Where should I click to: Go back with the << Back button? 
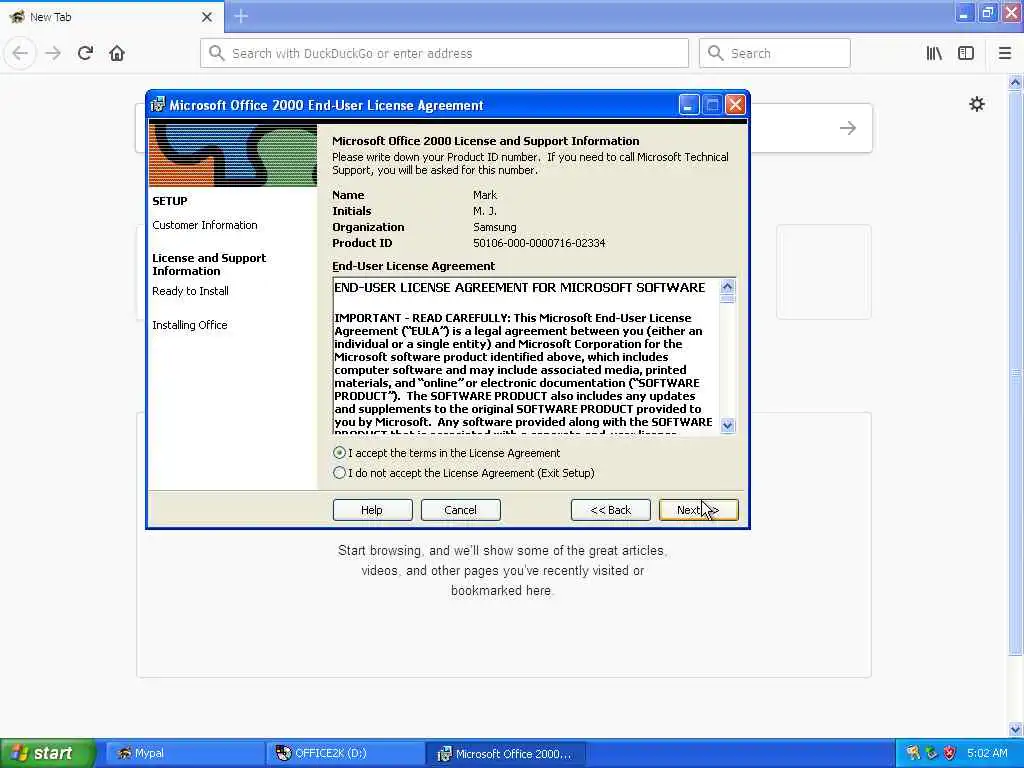tap(611, 510)
